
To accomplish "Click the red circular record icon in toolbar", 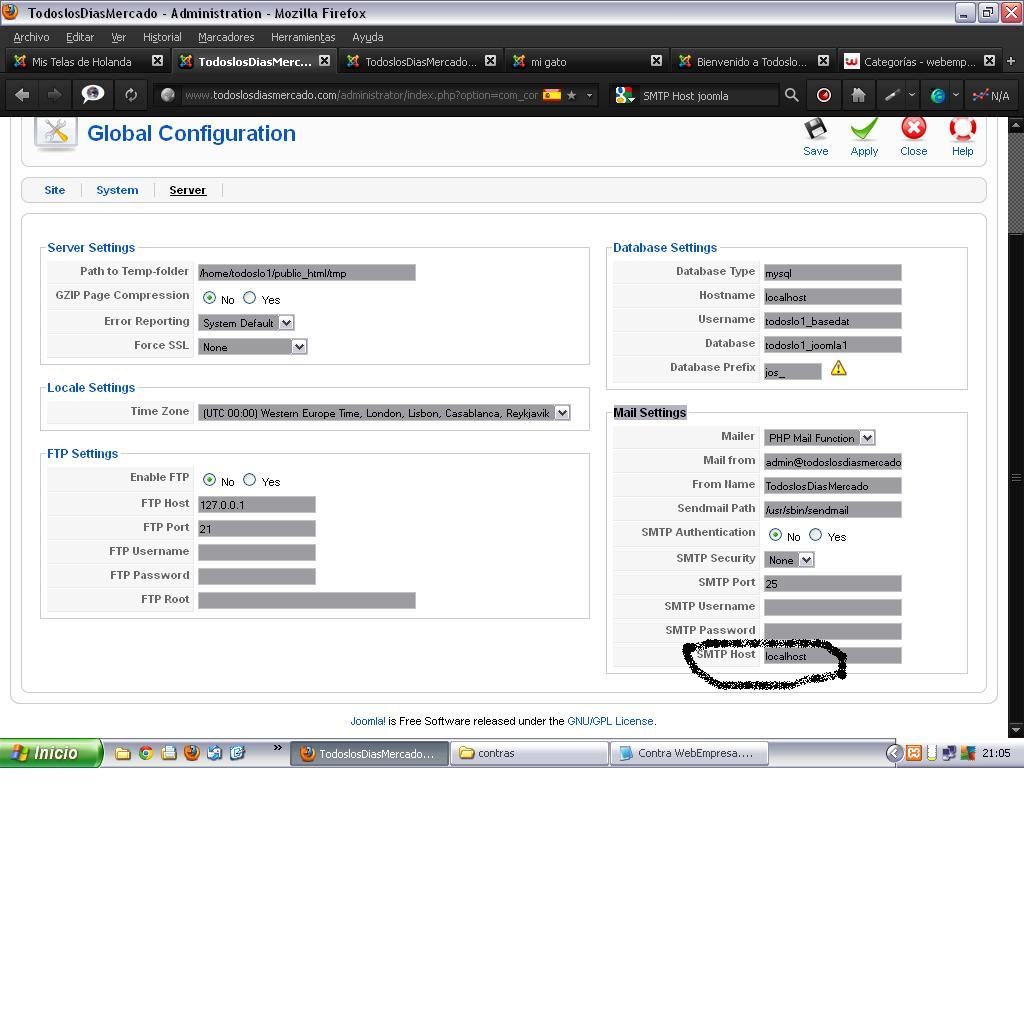I will click(x=824, y=95).
